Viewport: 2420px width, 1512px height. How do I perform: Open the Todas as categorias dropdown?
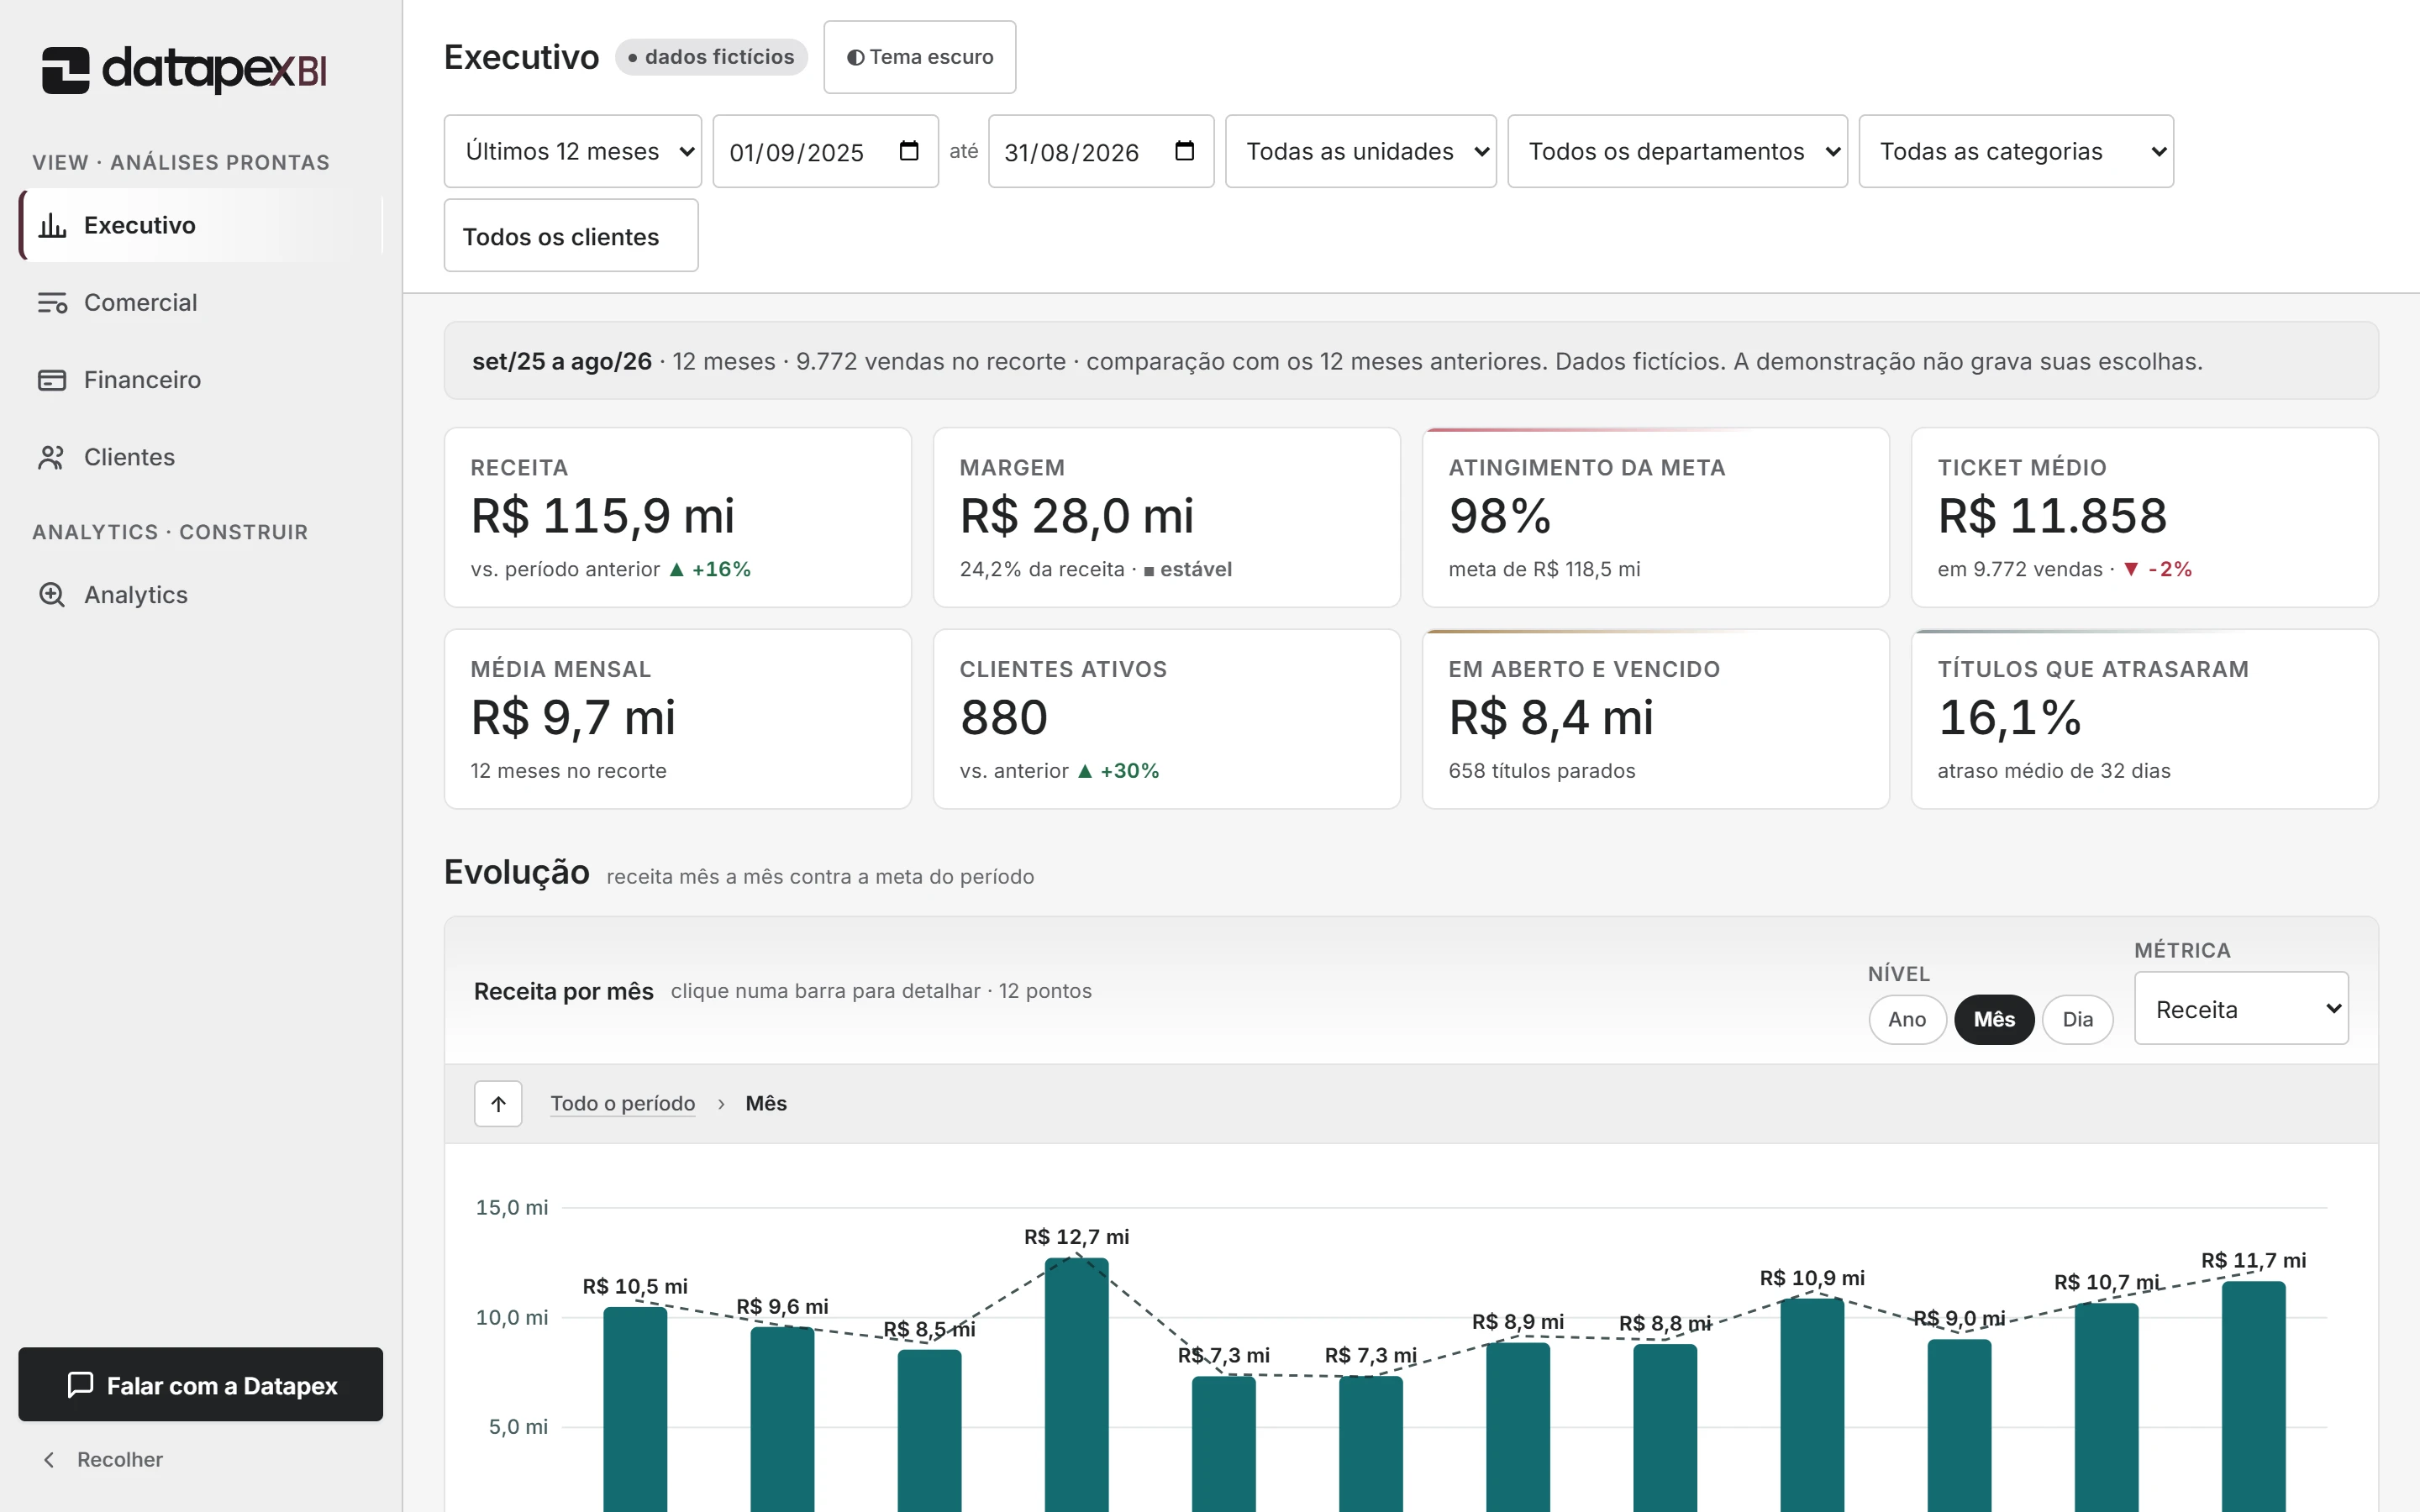tap(2016, 151)
